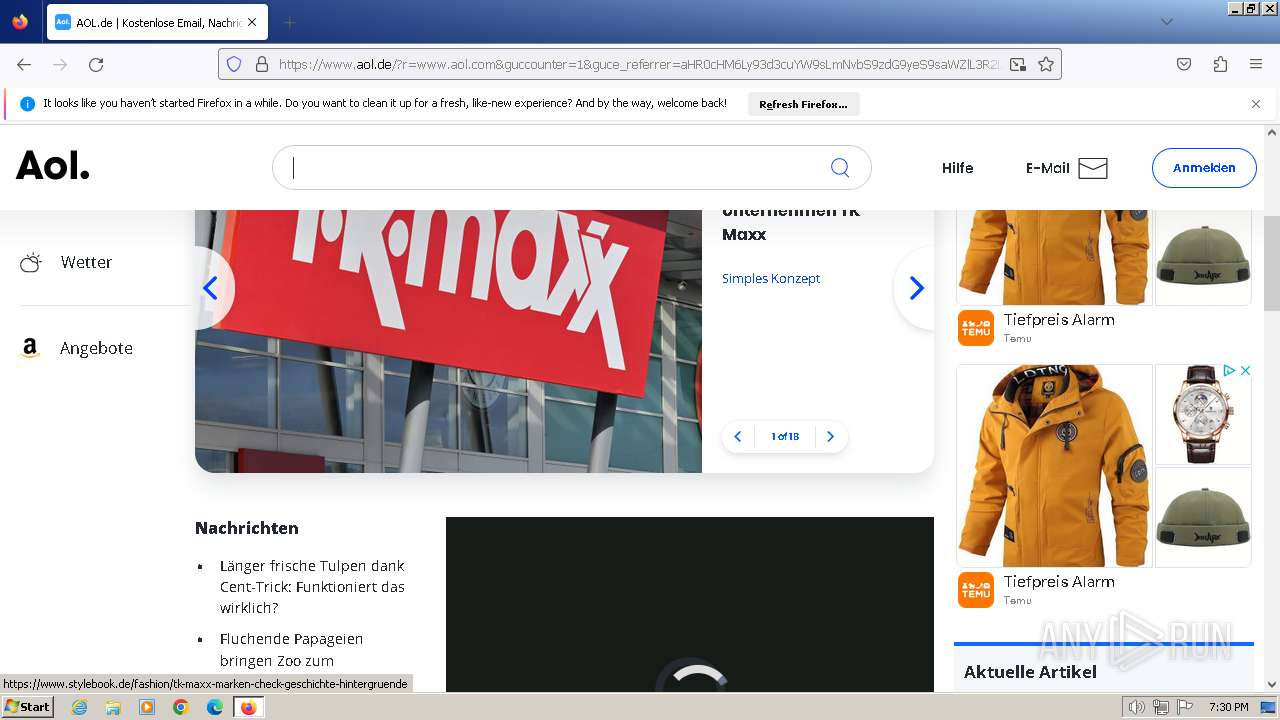
Task: Open the Windows Start menu
Action: click(x=28, y=707)
